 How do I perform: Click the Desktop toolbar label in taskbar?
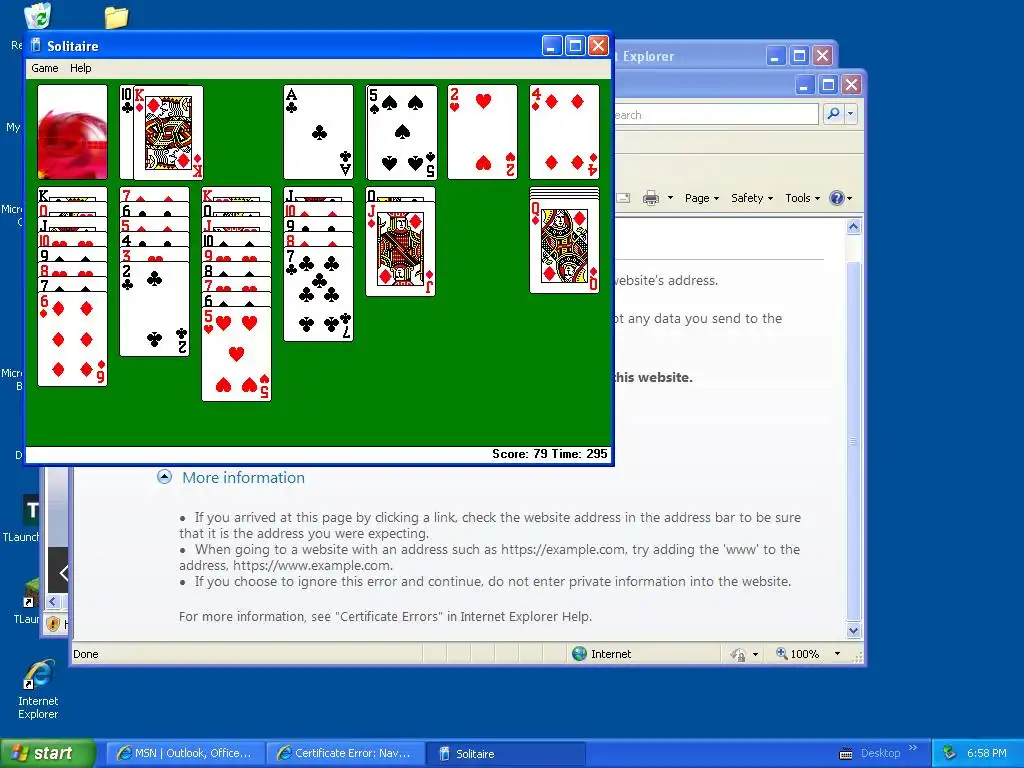coord(880,753)
